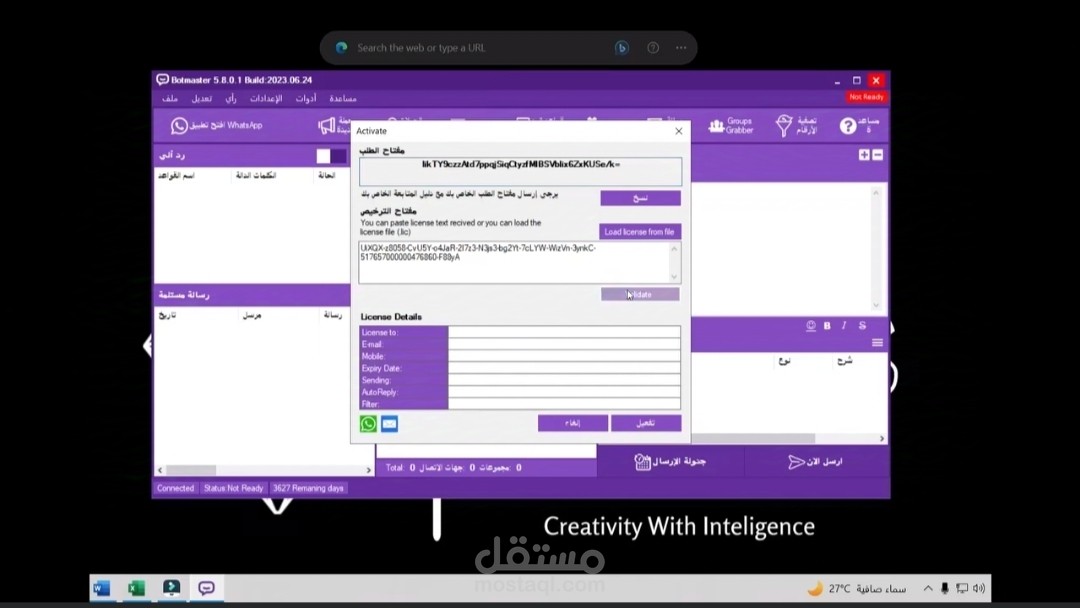Screen dimensions: 1080x608
Task: Toggle bold formatting B icon
Action: [827, 326]
